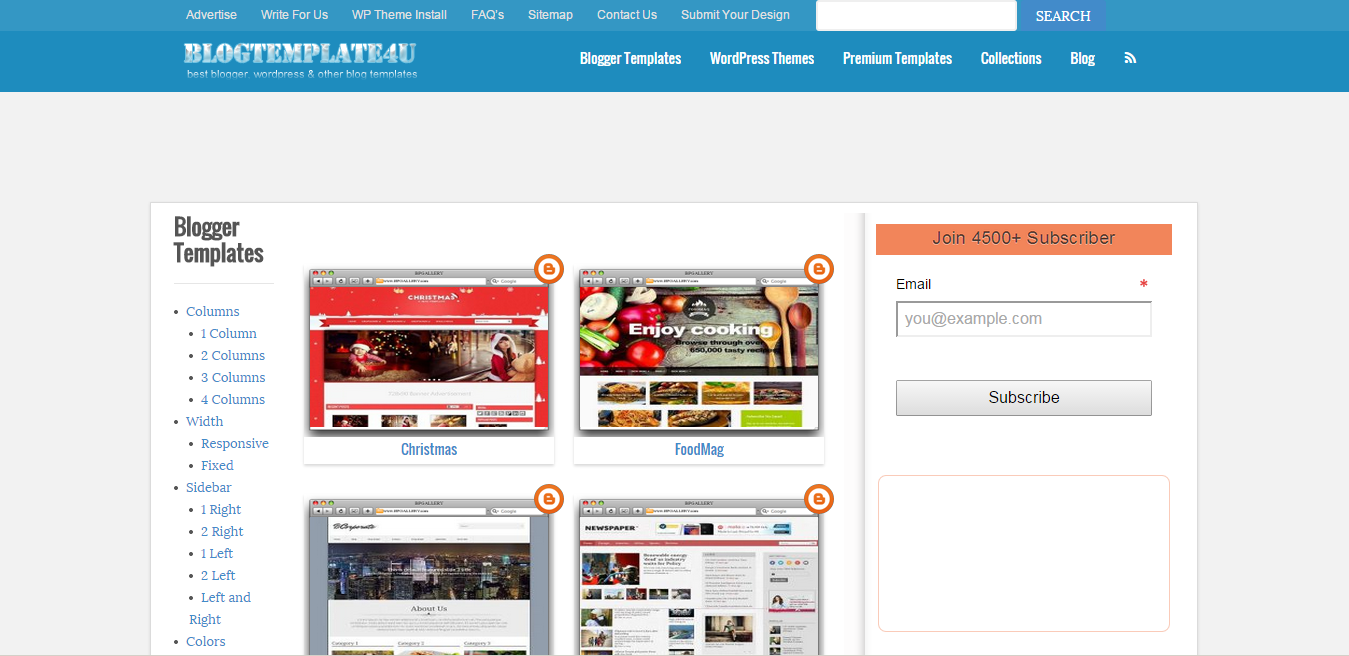This screenshot has width=1349, height=656.
Task: Open the Contact Us page
Action: (x=627, y=15)
